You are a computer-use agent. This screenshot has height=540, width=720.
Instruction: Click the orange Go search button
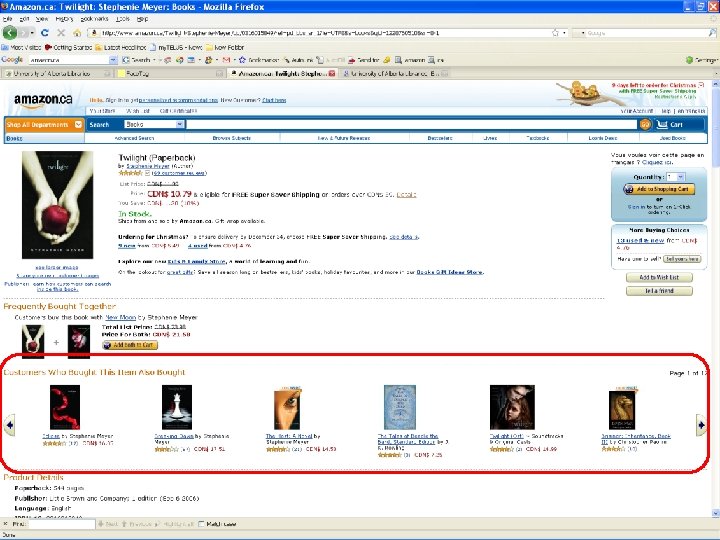pos(645,124)
